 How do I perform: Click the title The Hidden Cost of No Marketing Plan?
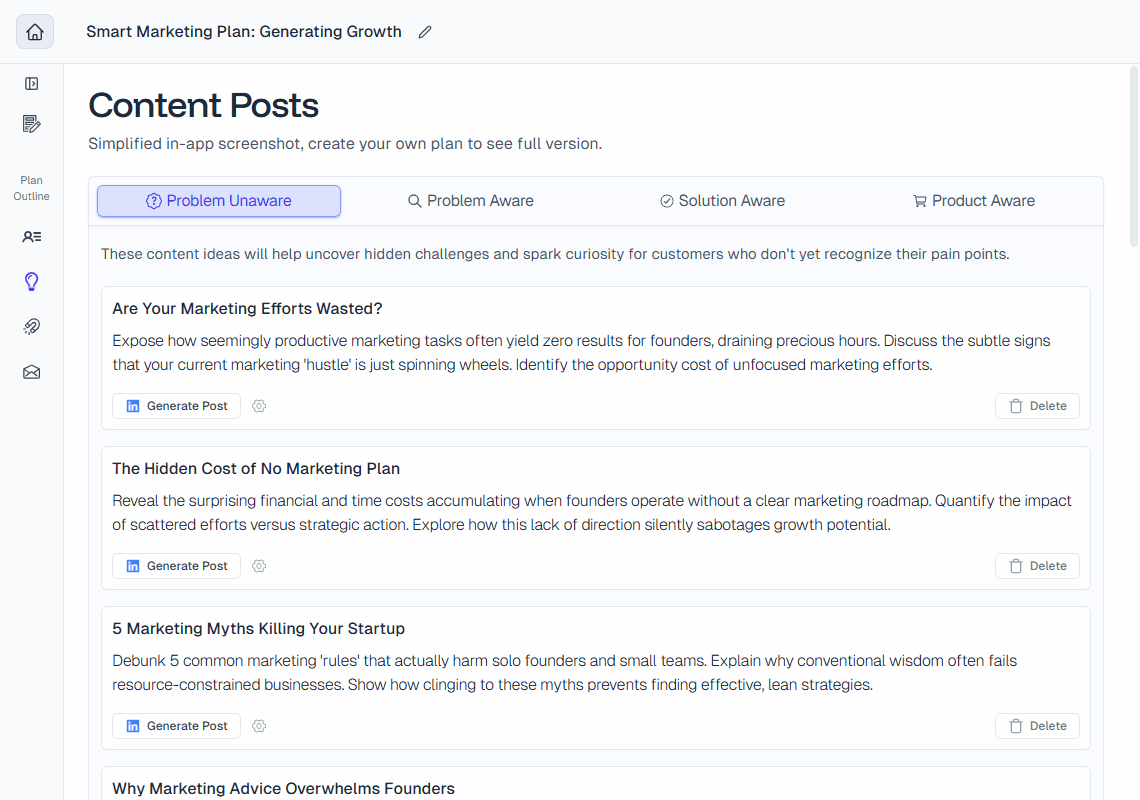click(256, 468)
